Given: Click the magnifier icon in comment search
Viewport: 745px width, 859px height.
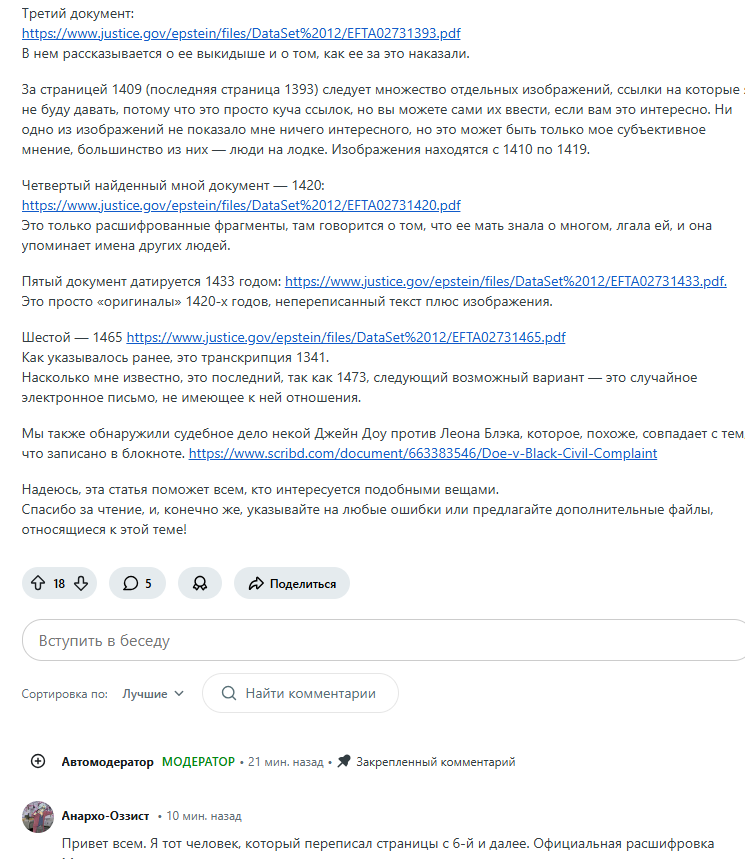Looking at the screenshot, I should click(x=229, y=693).
